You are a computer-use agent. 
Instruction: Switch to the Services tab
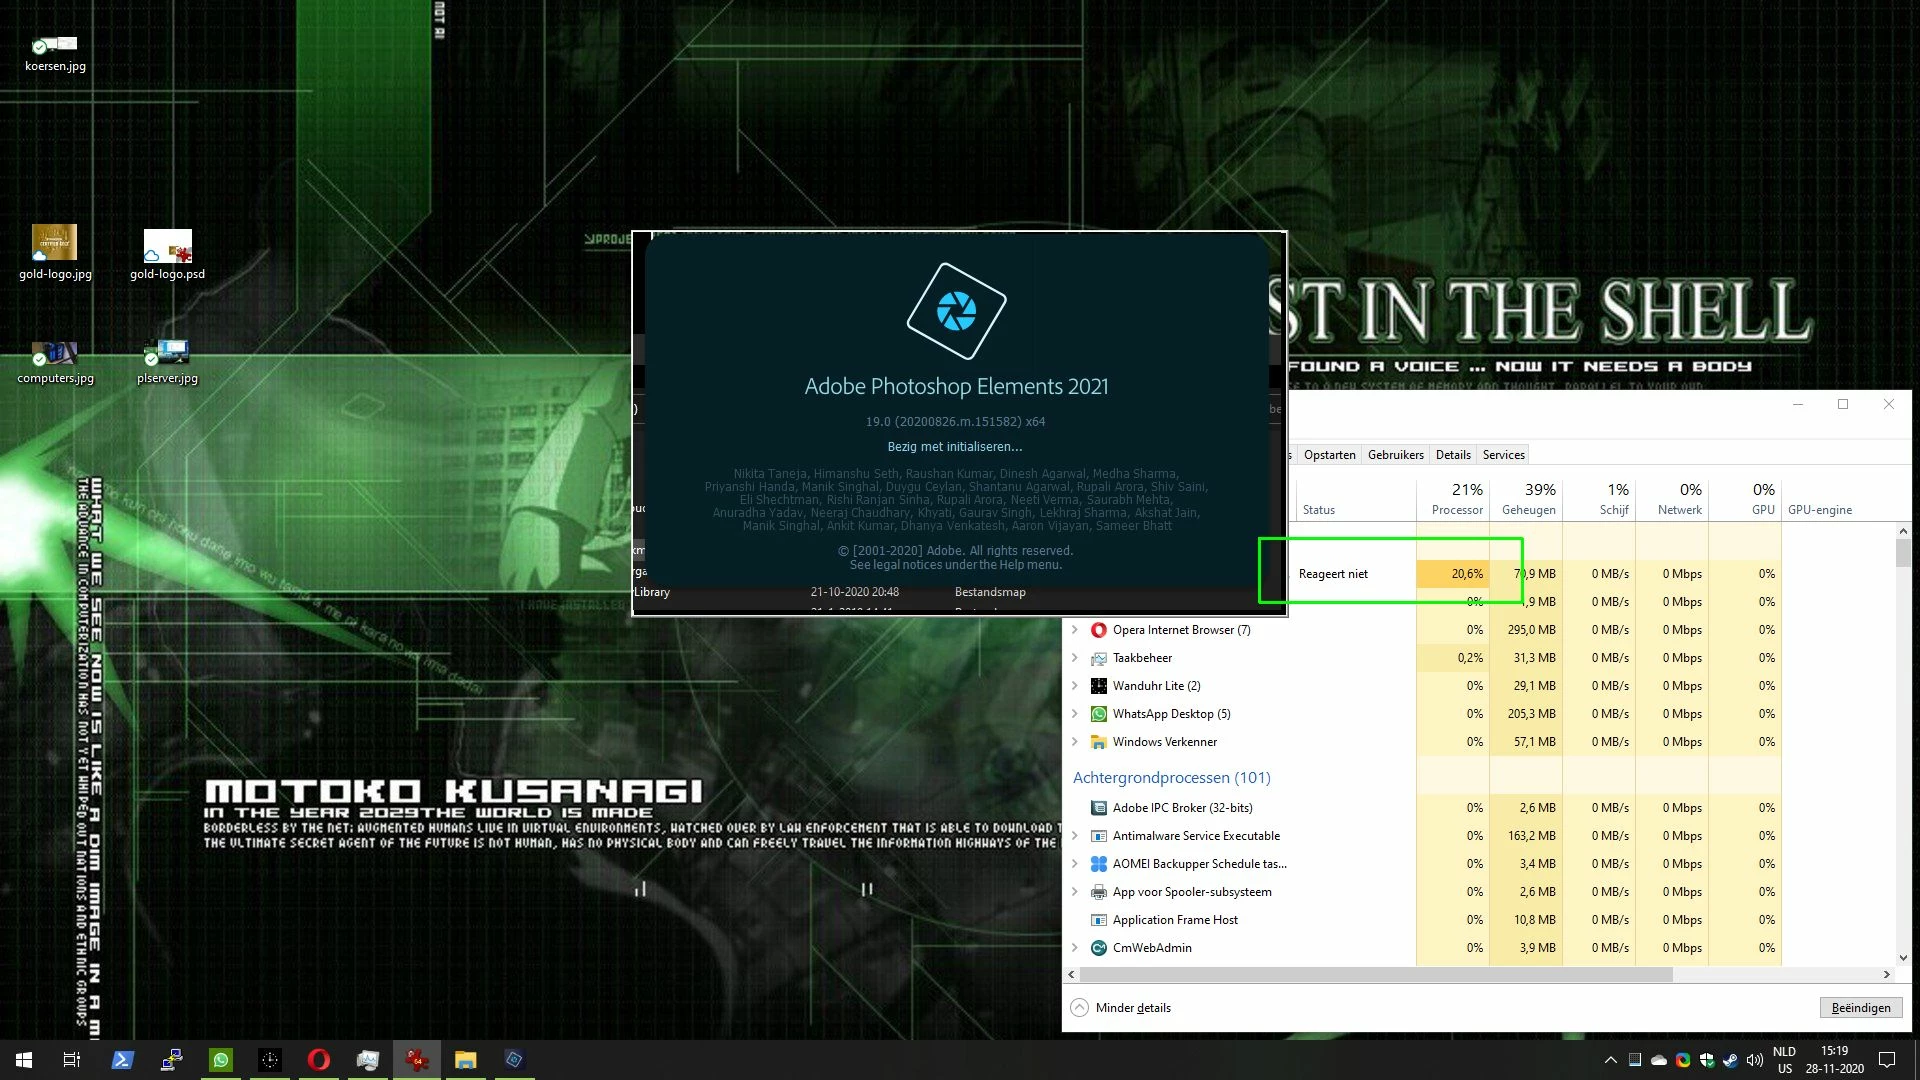coord(1503,455)
